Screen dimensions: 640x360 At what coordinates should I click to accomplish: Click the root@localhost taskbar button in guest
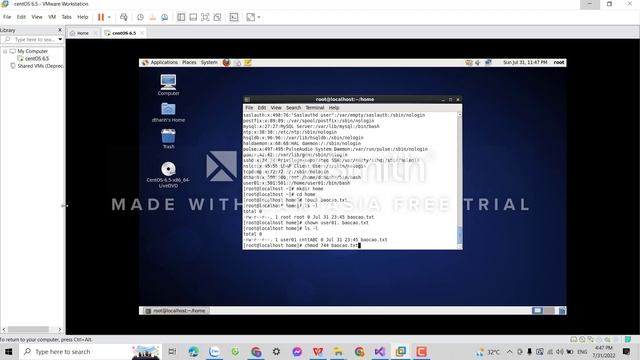[176, 311]
